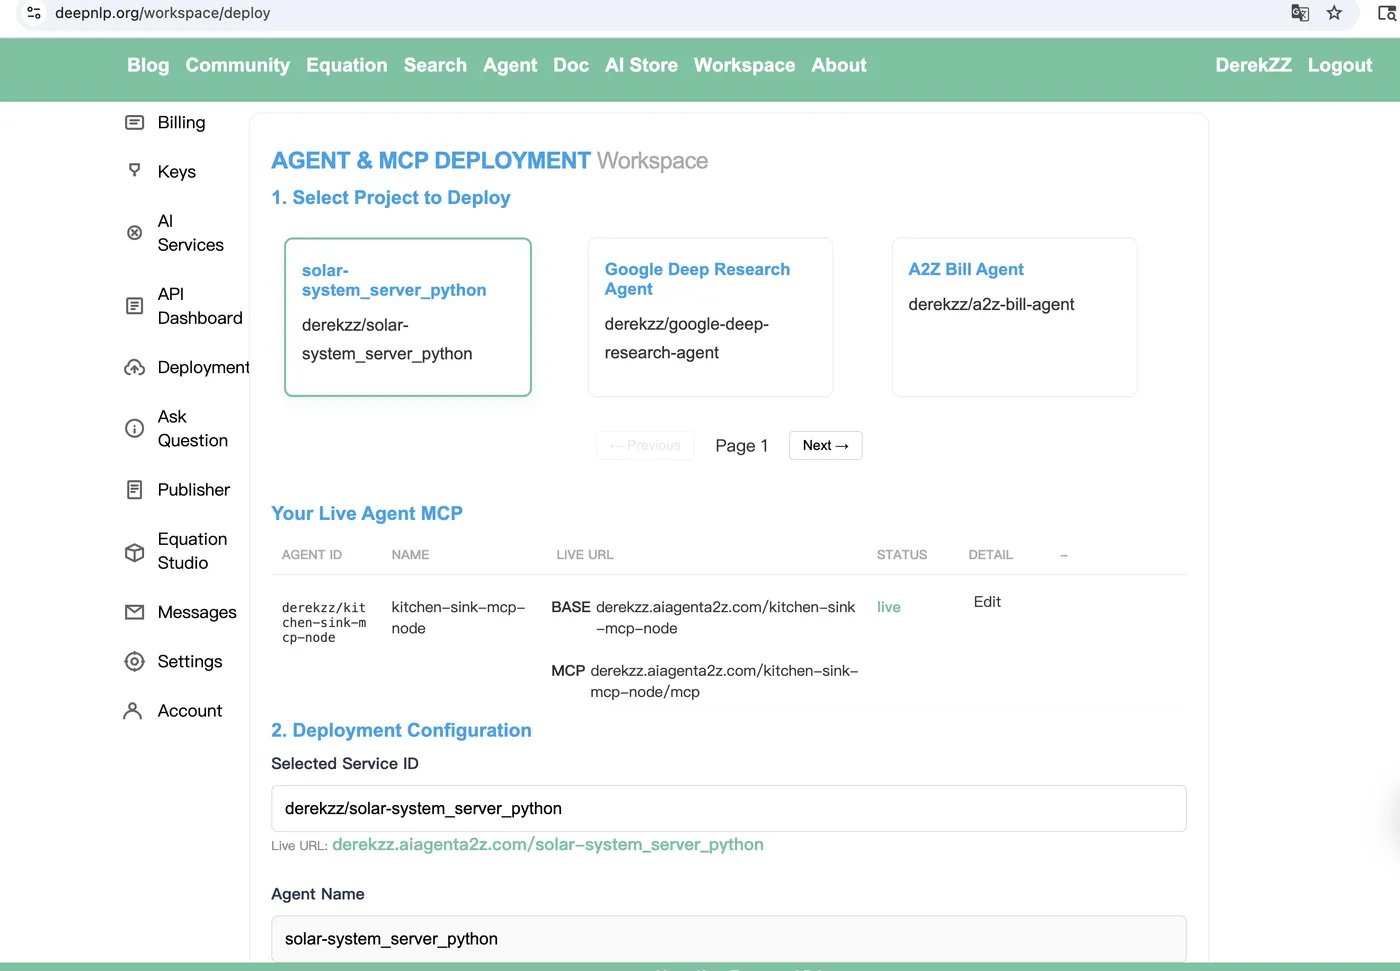Click the 'Page 1' pagination label
The width and height of the screenshot is (1400, 971).
pos(742,445)
